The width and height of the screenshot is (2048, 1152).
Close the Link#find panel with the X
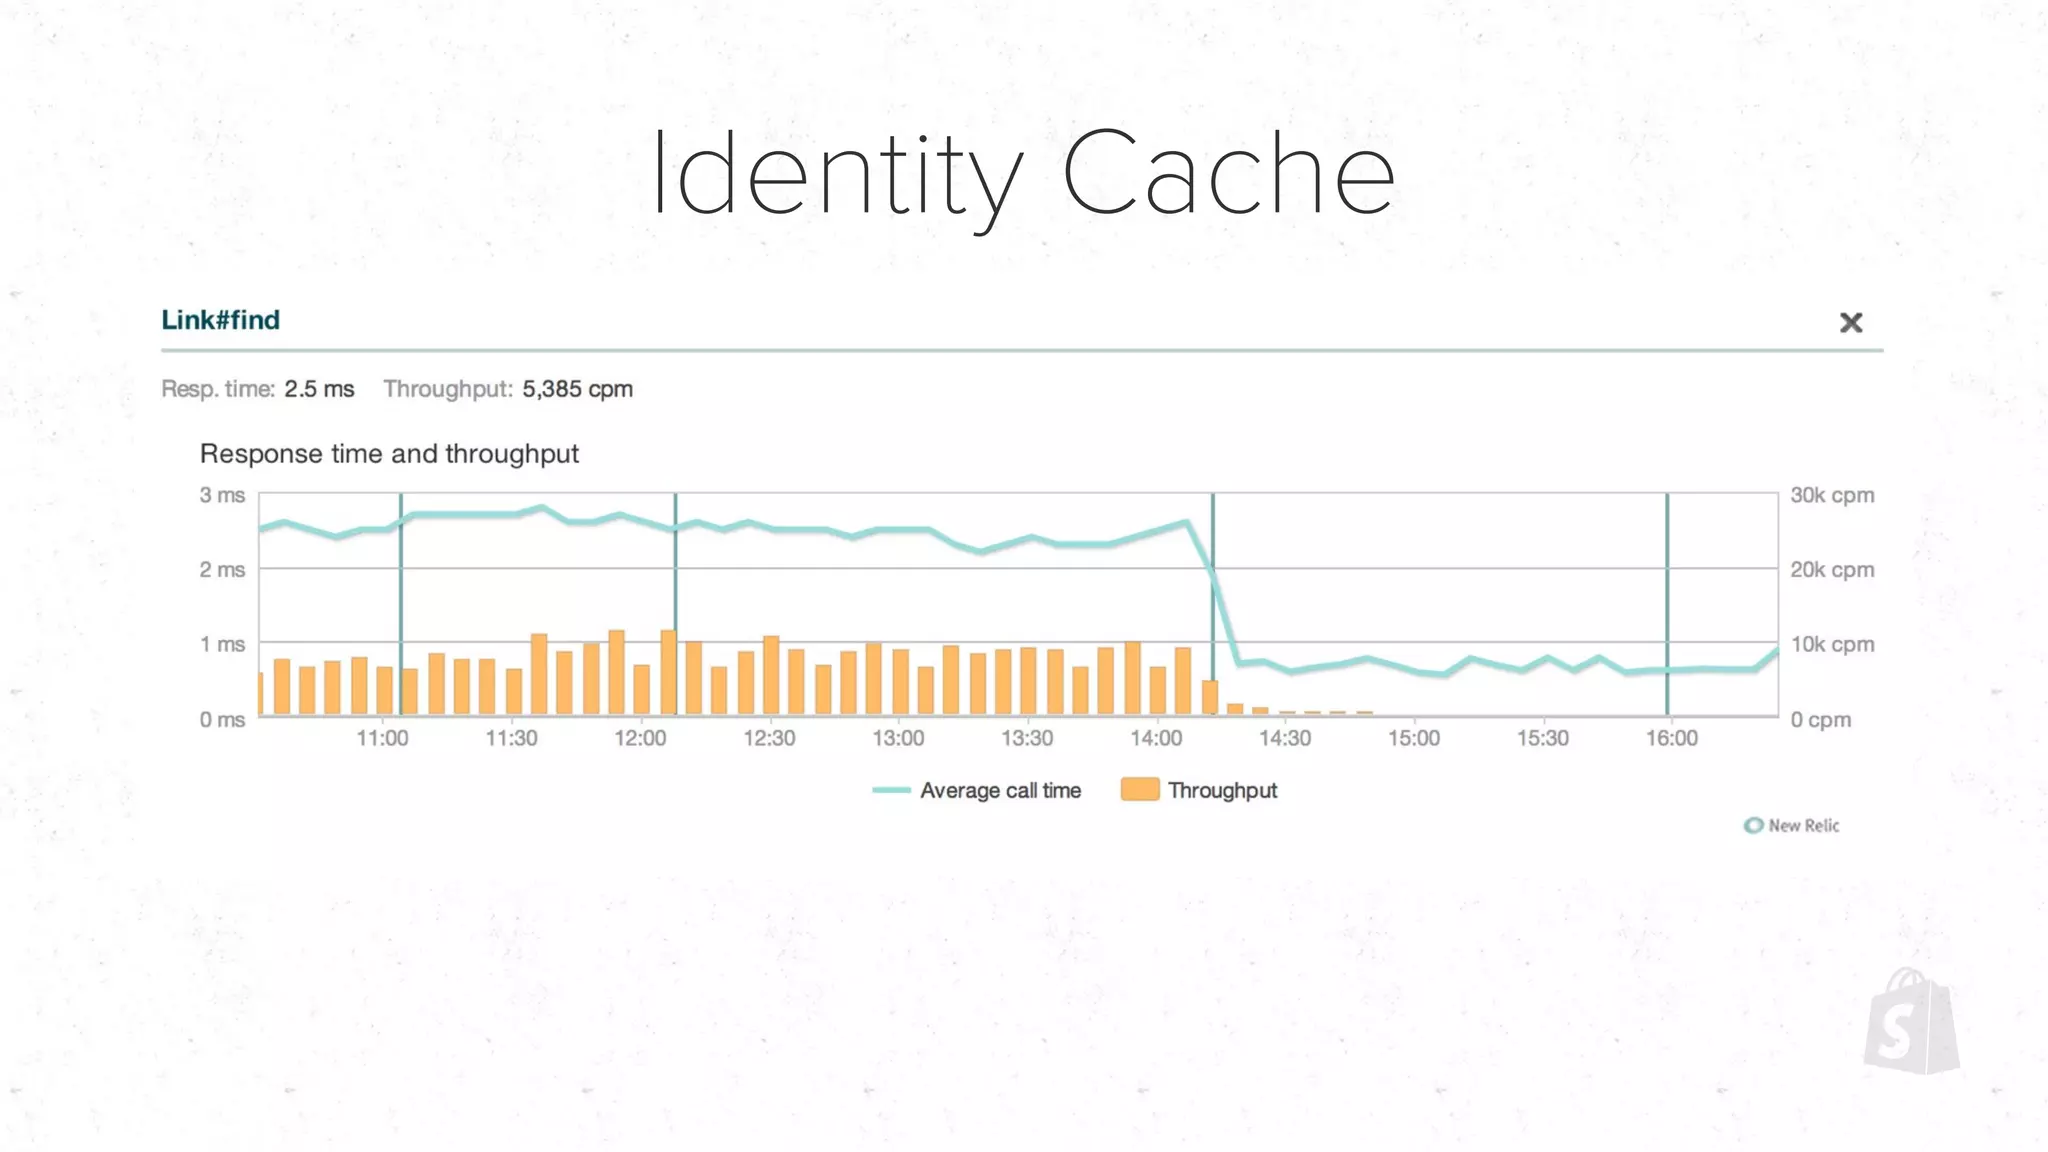coord(1851,322)
